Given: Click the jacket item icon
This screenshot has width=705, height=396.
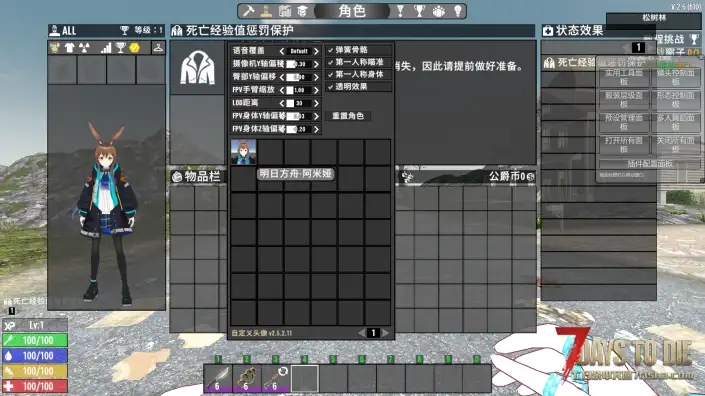Looking at the screenshot, I should tap(197, 67).
